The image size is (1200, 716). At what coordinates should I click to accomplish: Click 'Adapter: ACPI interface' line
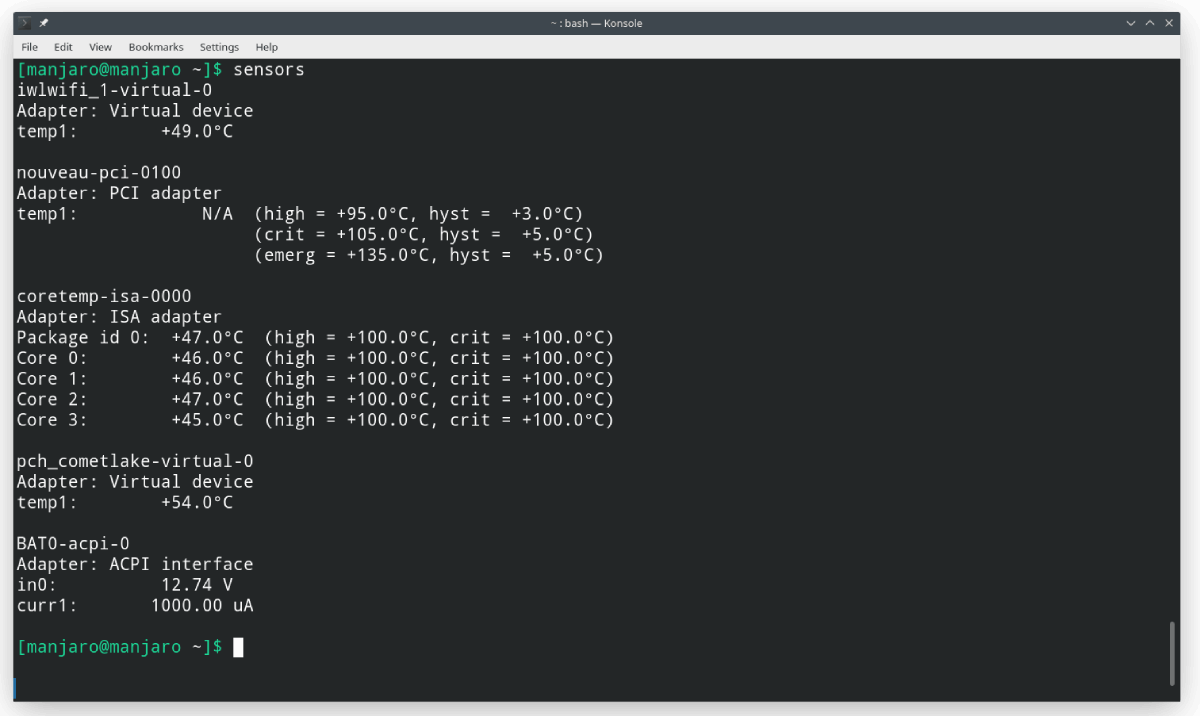pos(135,564)
